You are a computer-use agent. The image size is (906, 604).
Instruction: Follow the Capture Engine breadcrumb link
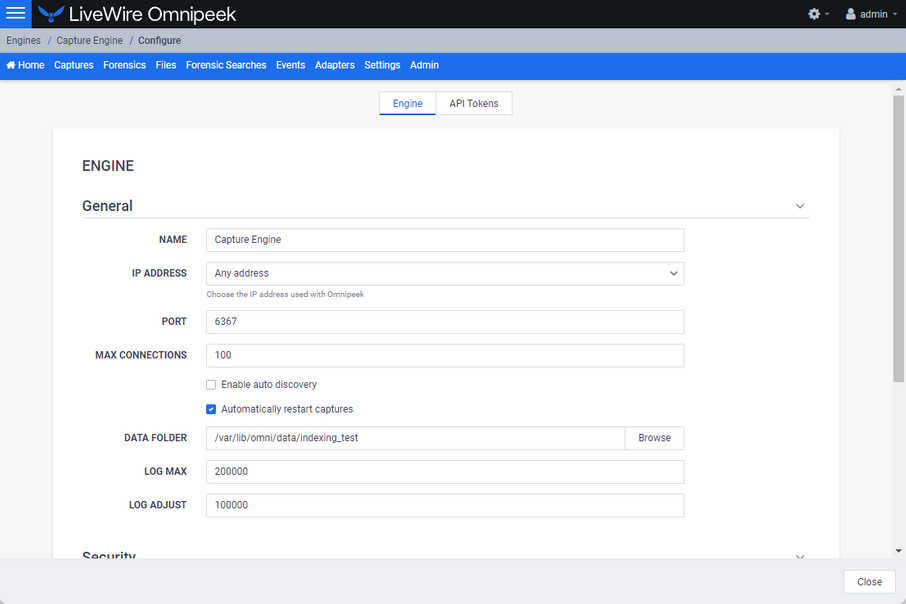point(90,40)
